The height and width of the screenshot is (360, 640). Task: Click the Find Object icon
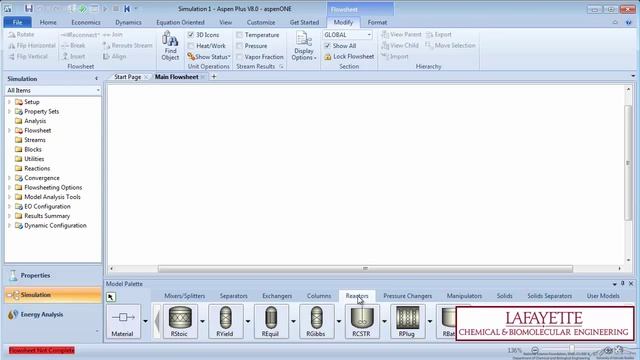tap(170, 46)
